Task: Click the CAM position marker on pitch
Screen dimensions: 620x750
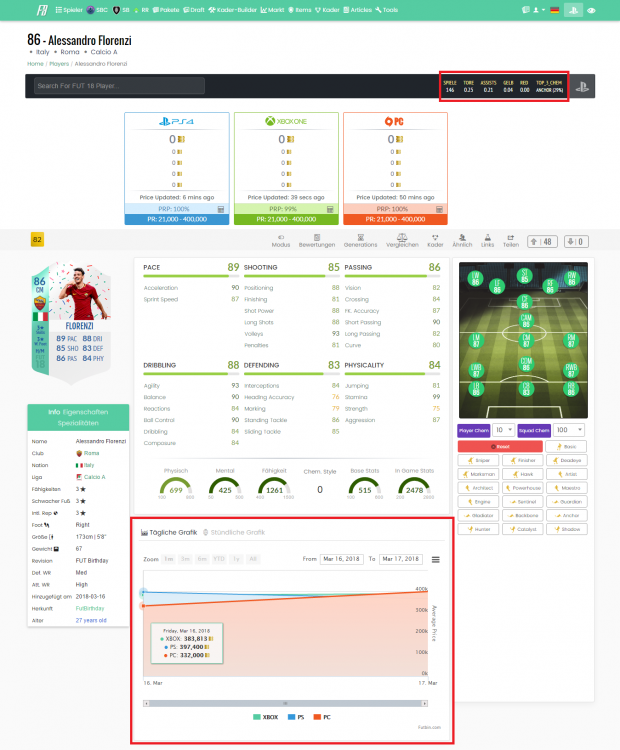Action: pos(526,320)
